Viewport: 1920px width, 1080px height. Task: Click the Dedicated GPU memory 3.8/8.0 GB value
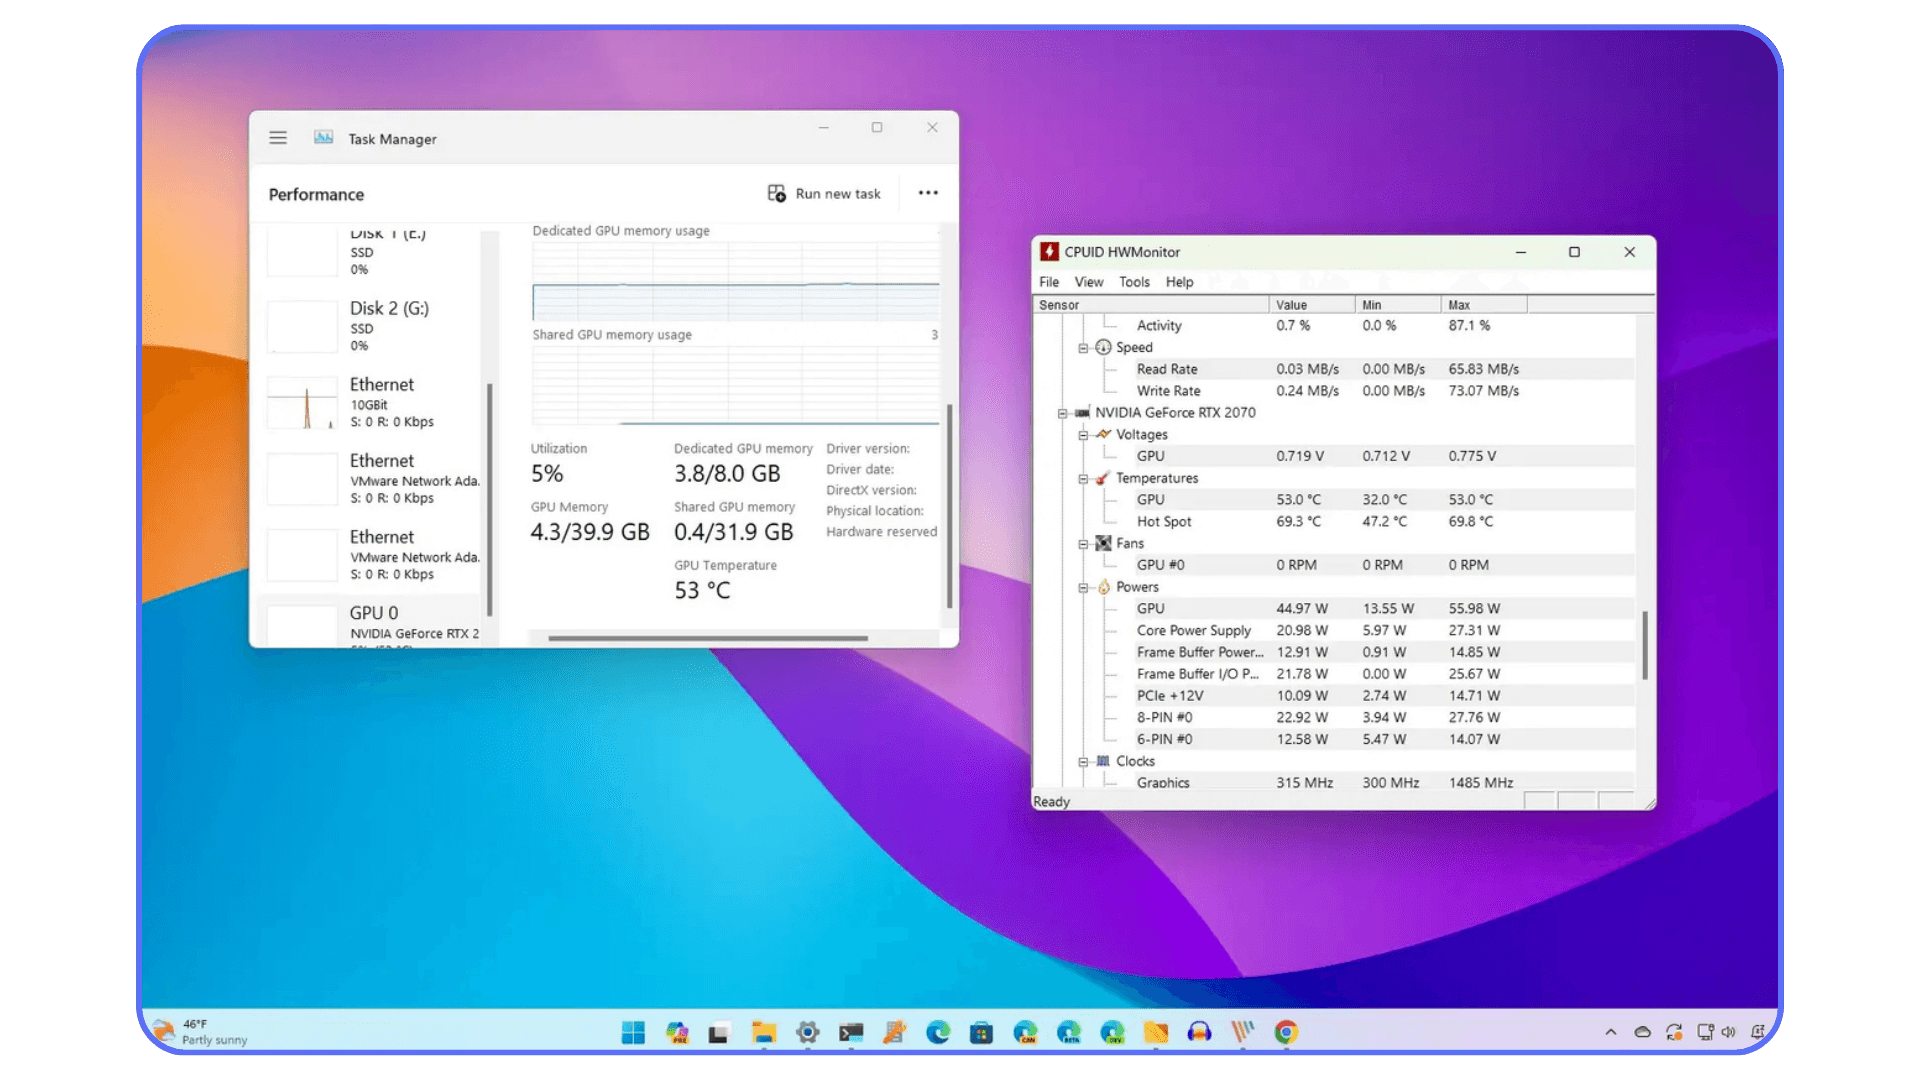(727, 474)
